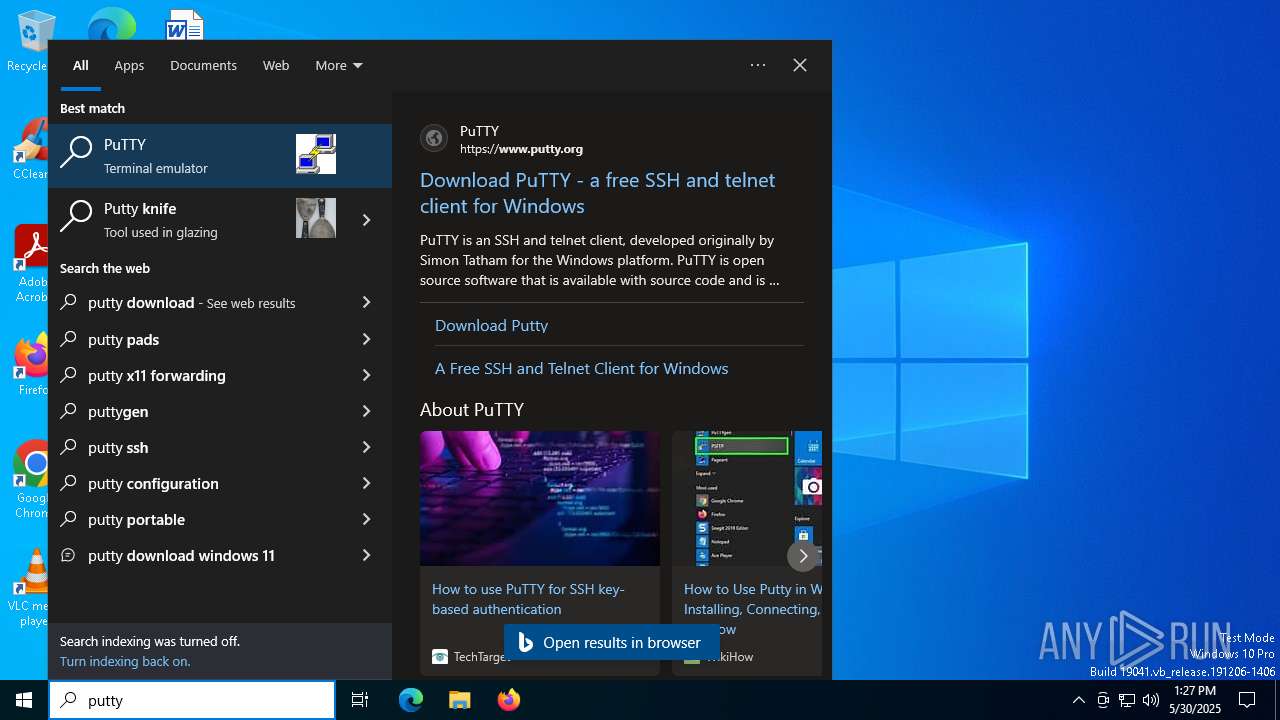This screenshot has height=720, width=1280.
Task: Click the PuTTY computer icon thumbnail
Action: [316, 154]
